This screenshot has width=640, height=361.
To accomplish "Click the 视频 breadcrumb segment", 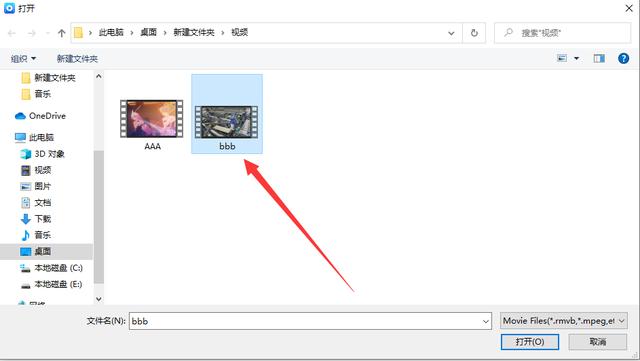I will [x=240, y=33].
